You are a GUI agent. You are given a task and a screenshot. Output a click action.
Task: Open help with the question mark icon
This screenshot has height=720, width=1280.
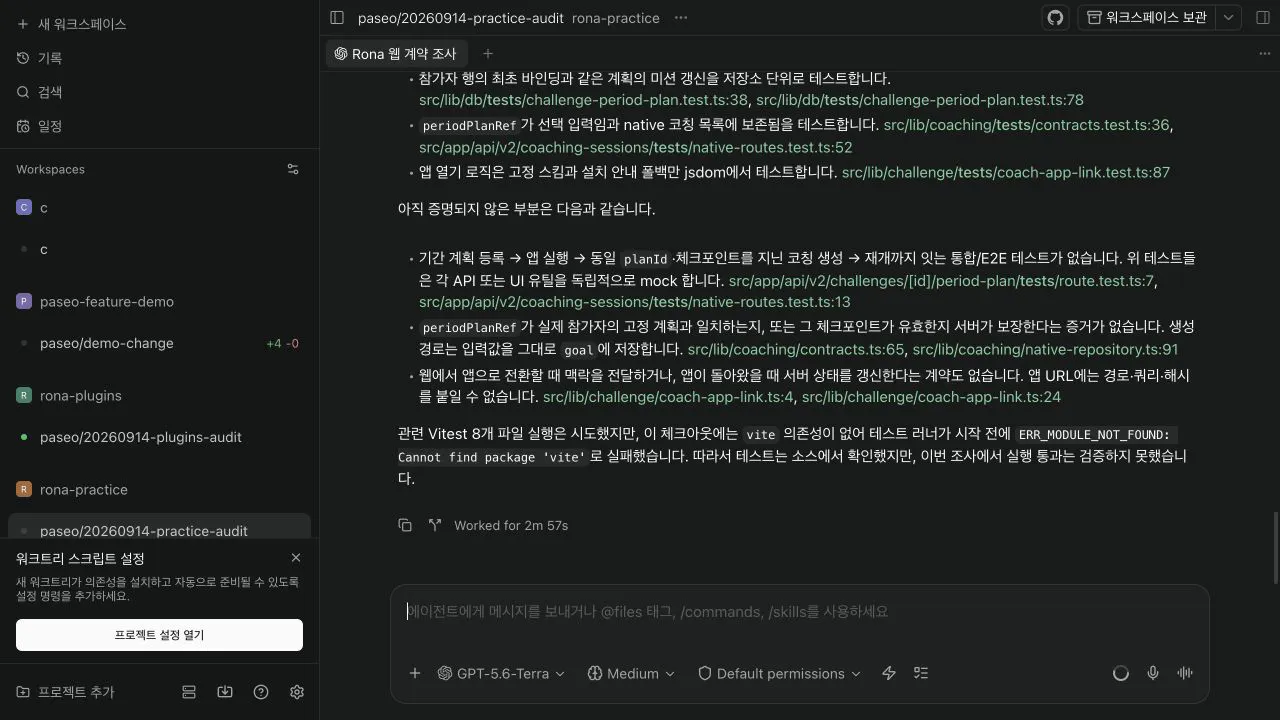[261, 692]
